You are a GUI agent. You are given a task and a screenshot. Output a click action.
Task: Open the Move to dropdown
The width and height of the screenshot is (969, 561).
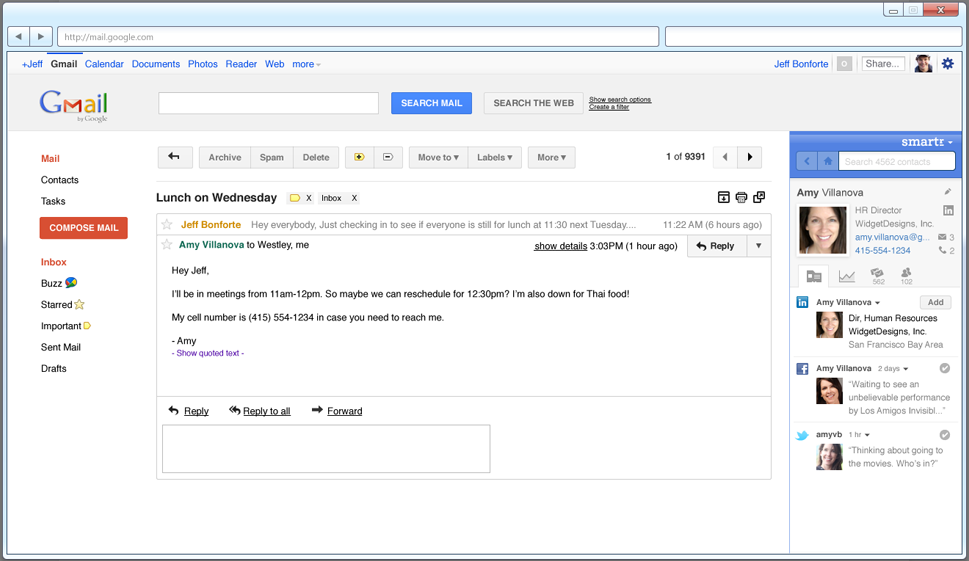438,157
